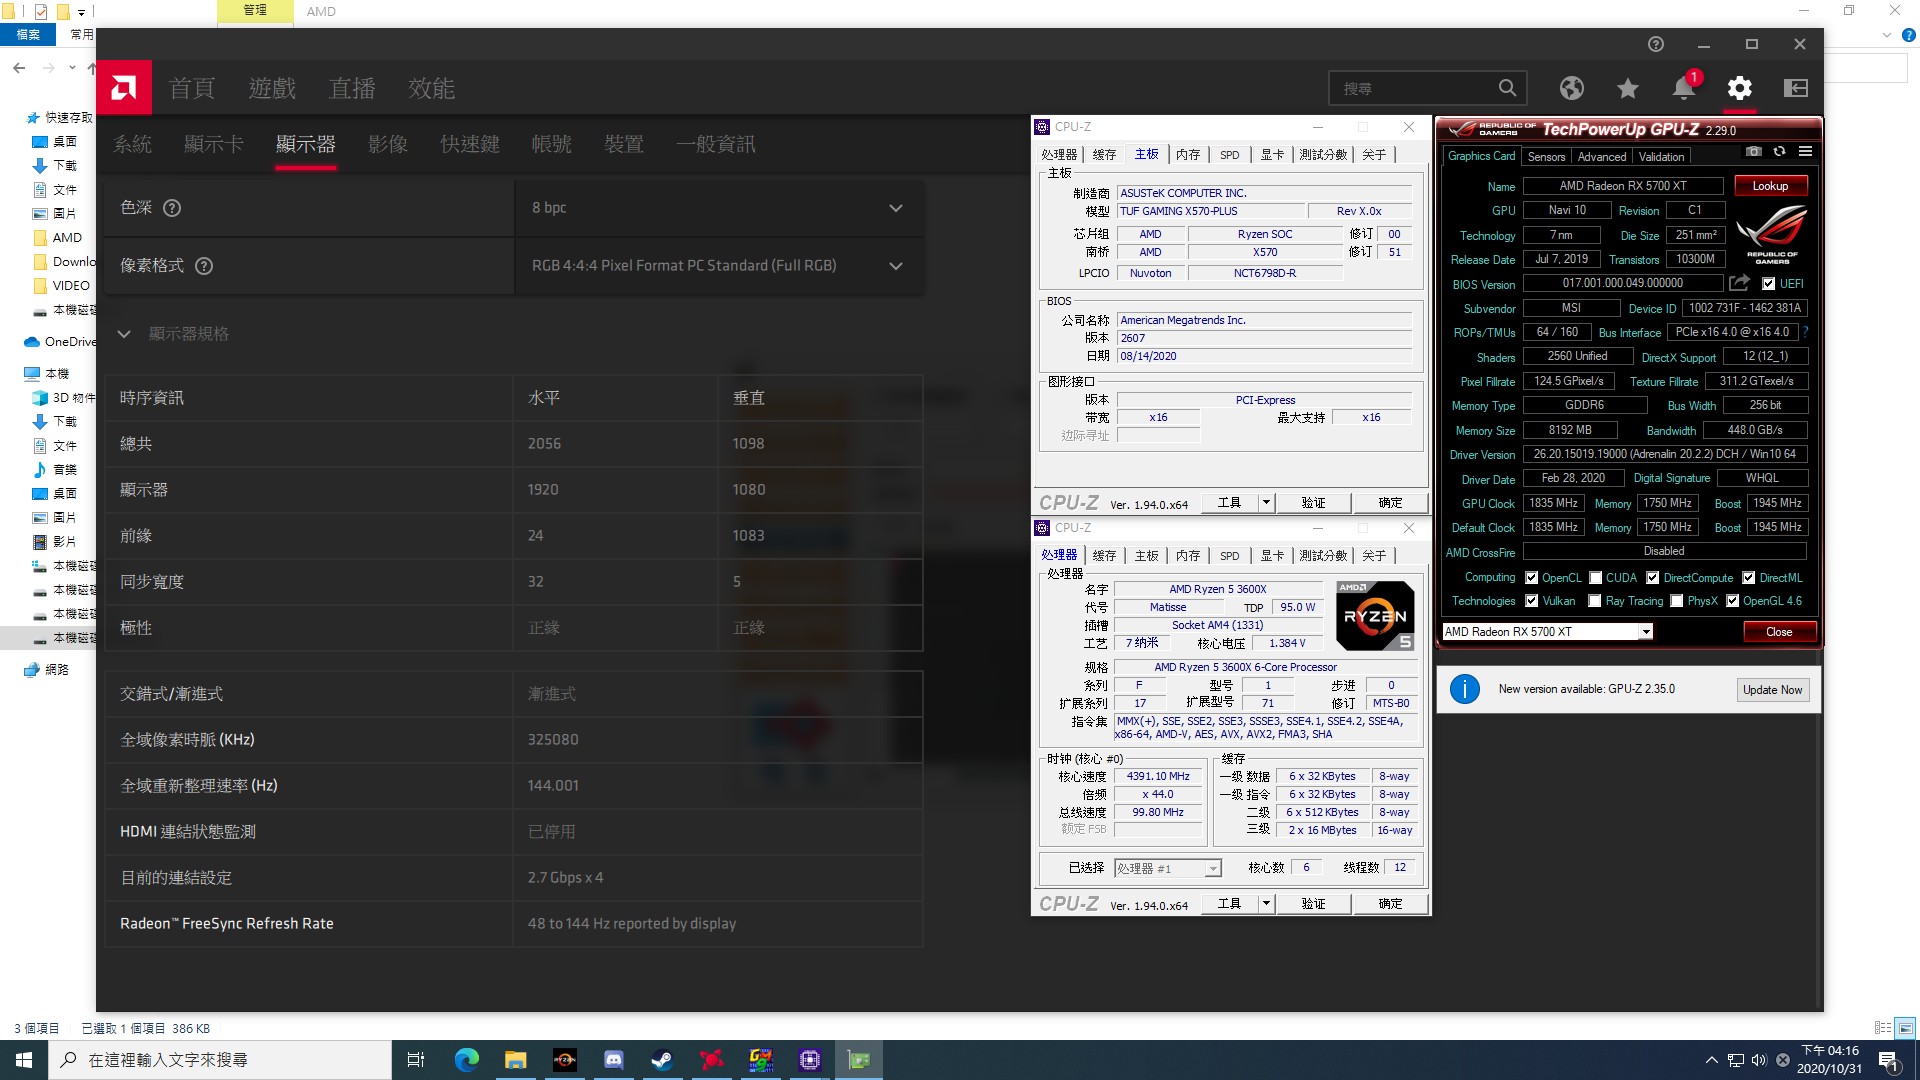
Task: Open notifications bell icon in Radeon Software
Action: pyautogui.click(x=1684, y=88)
